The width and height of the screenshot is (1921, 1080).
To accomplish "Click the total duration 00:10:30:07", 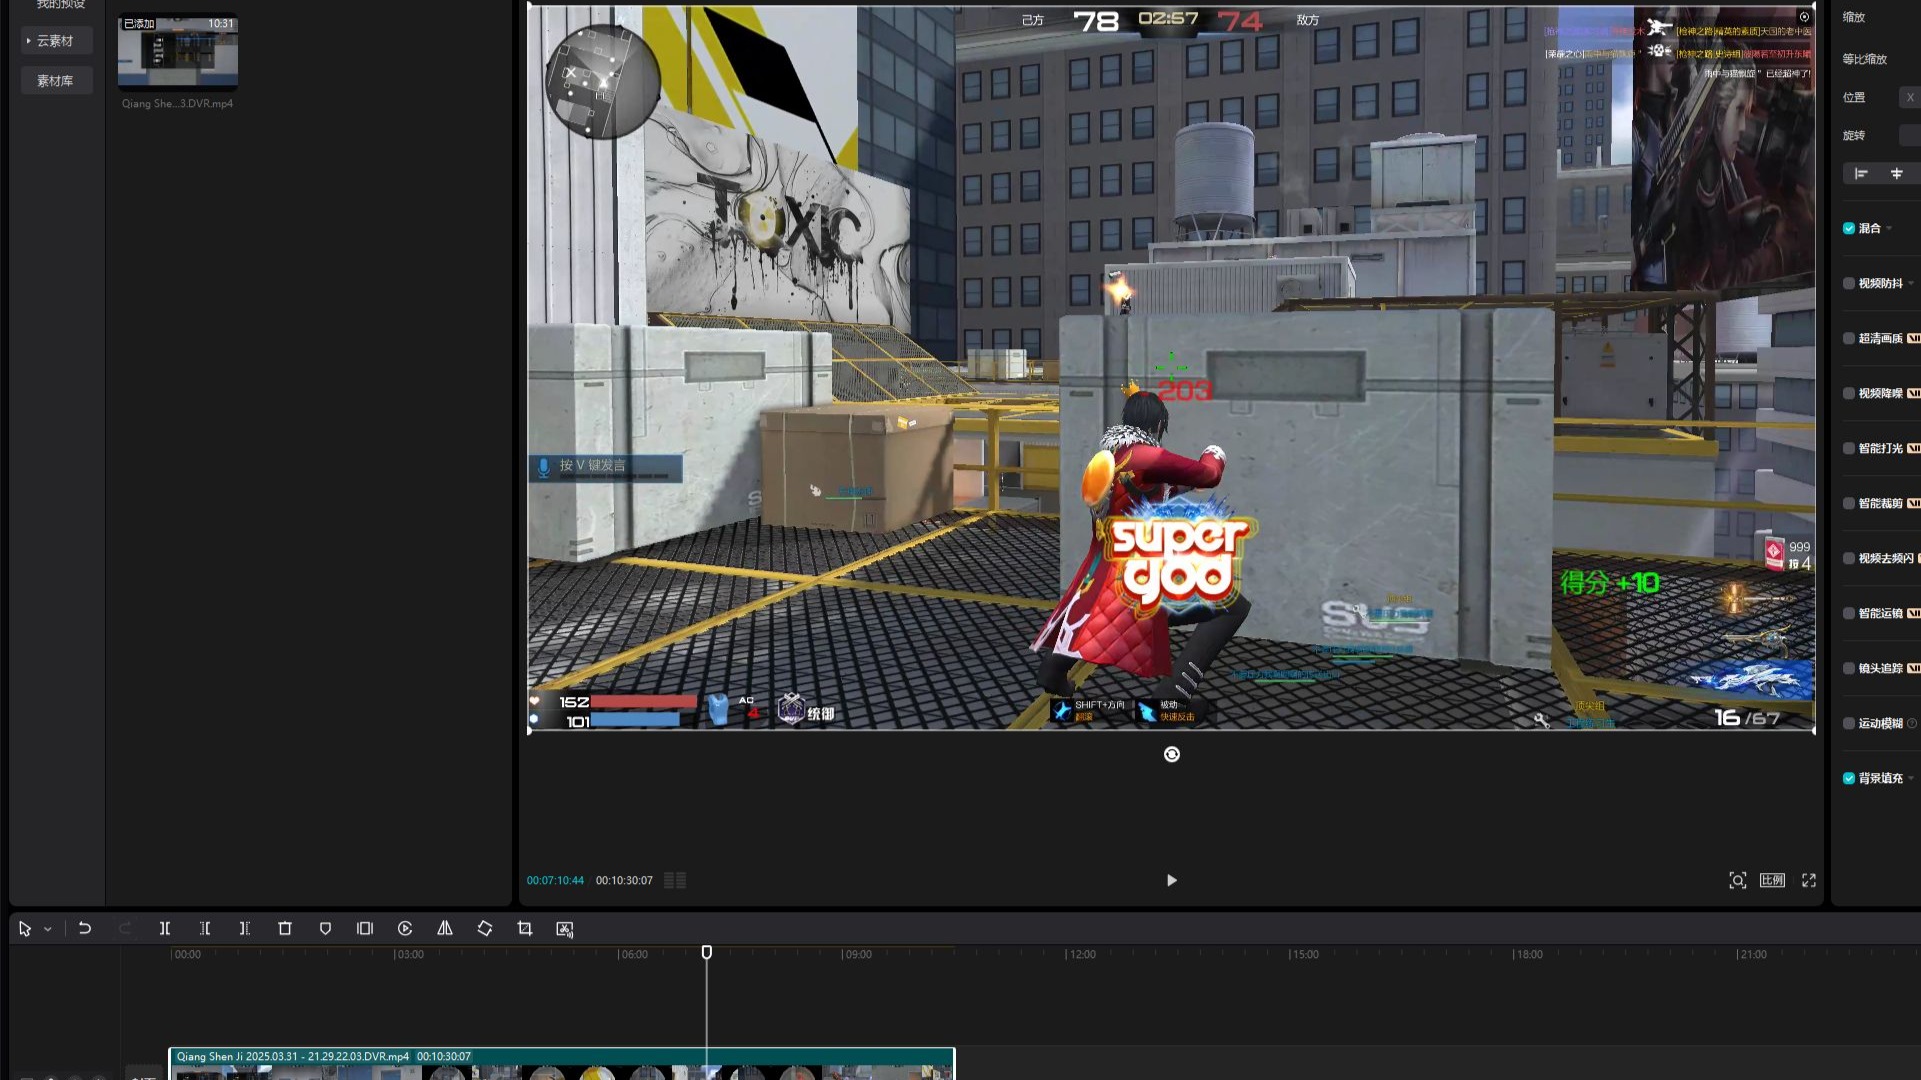I will point(624,881).
